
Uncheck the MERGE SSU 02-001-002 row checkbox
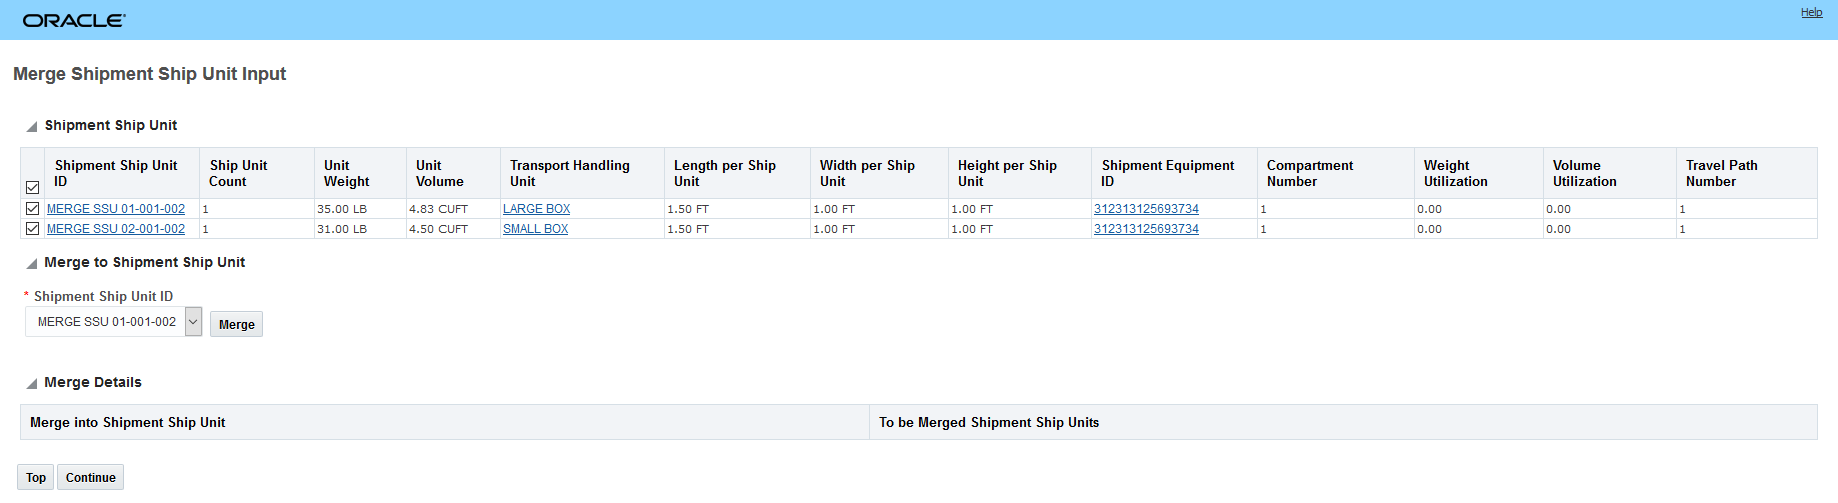pos(33,229)
